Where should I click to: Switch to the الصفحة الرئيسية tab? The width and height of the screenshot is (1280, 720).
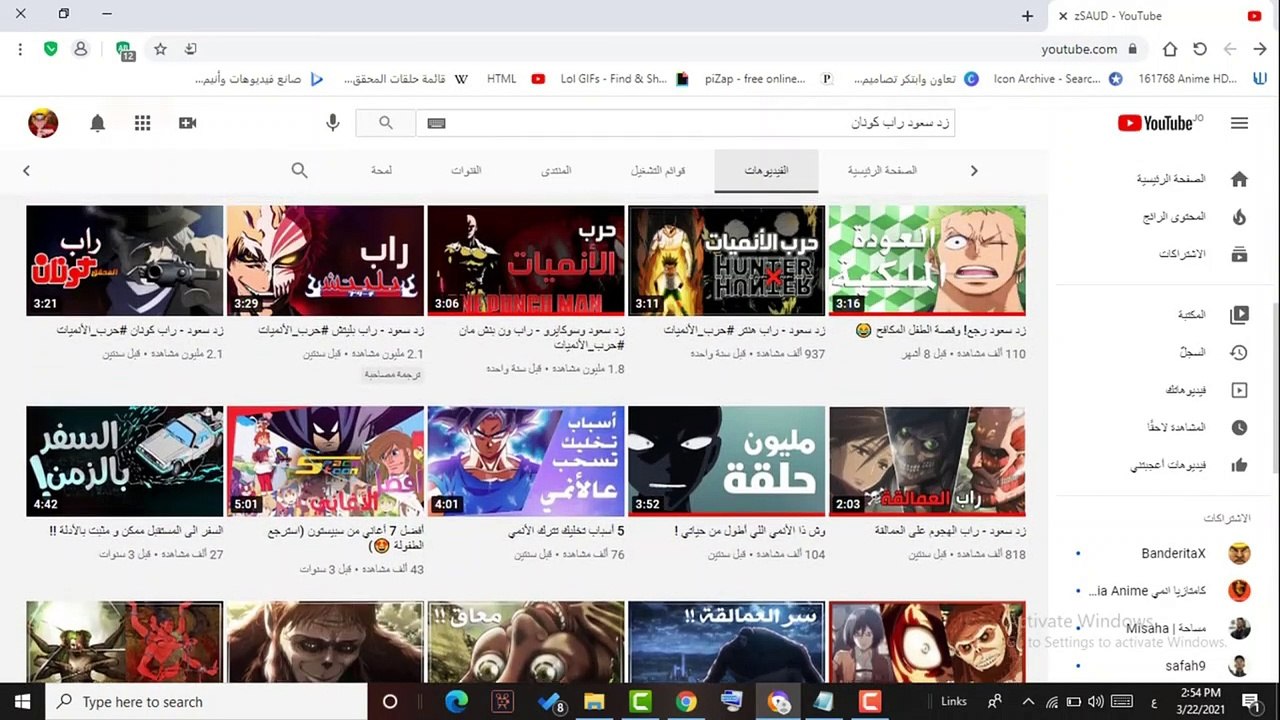[x=882, y=171]
